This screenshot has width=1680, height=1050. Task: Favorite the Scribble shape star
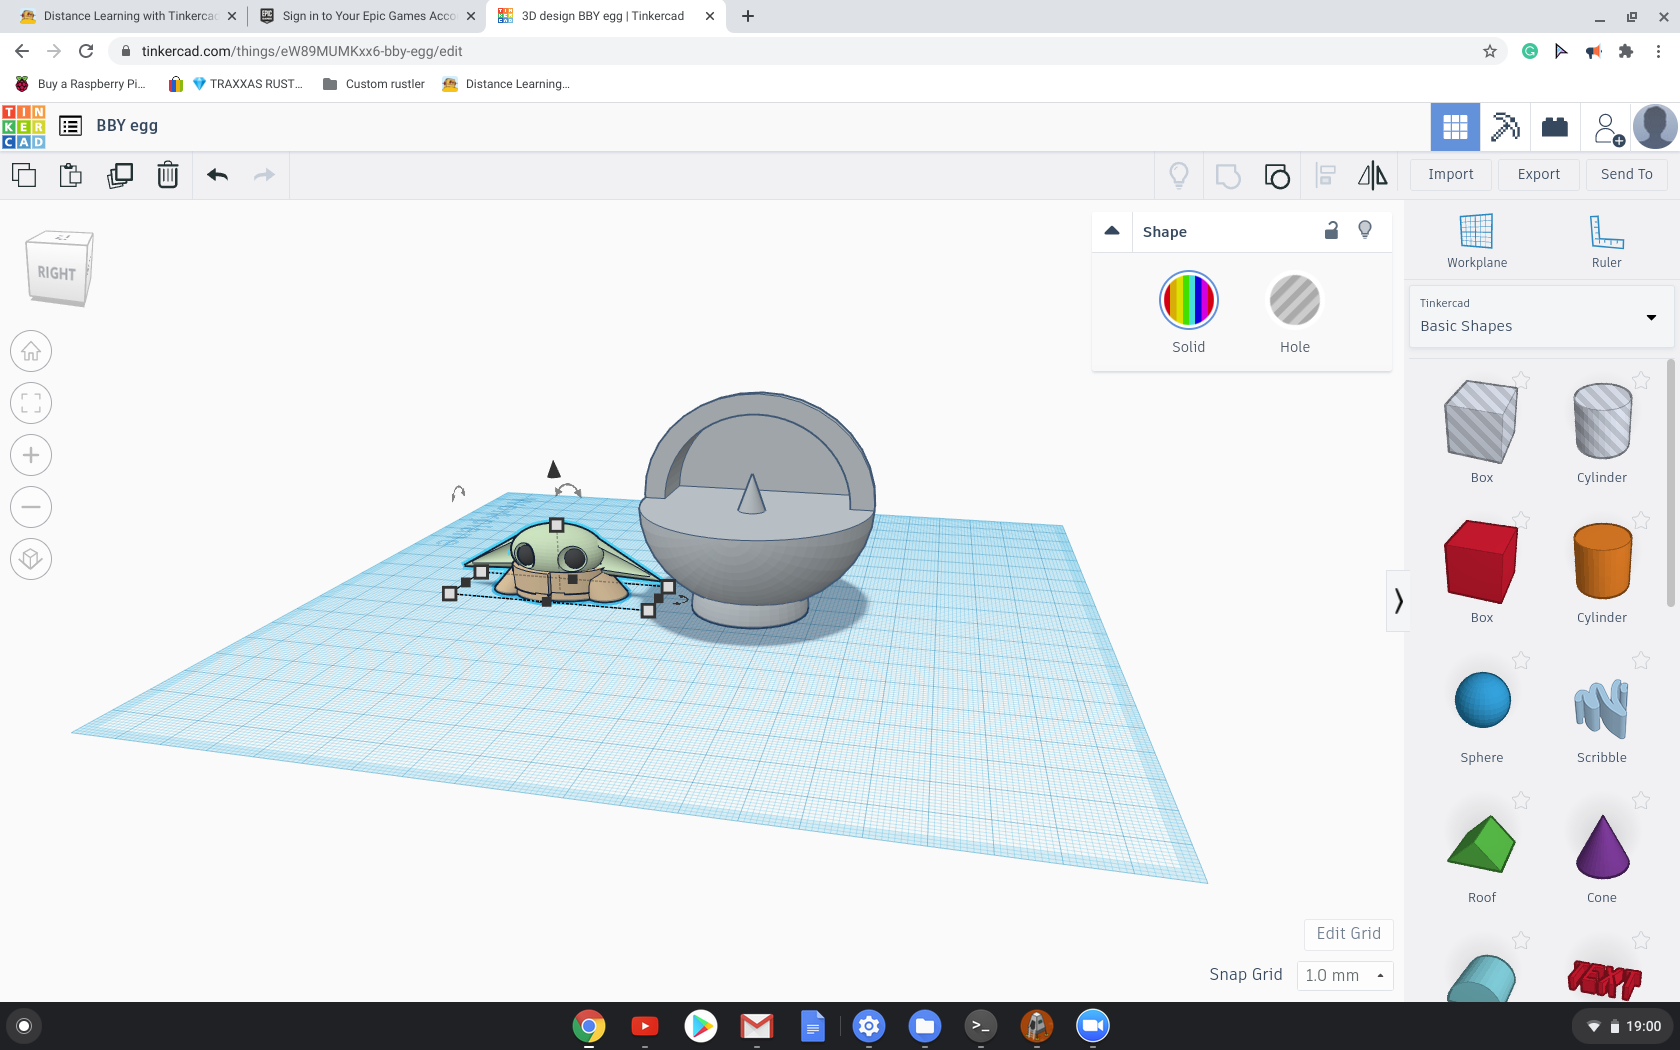tap(1641, 660)
